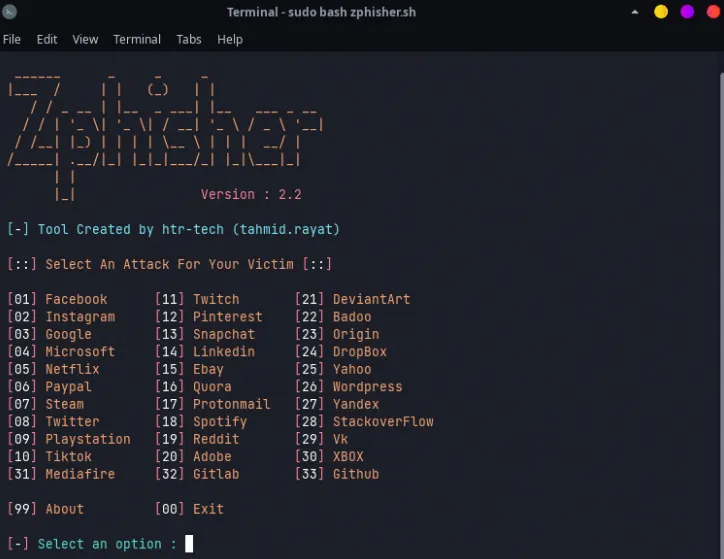This screenshot has height=559, width=724.
Task: Click the '[32] Gitlab' entry
Action: click(197, 474)
